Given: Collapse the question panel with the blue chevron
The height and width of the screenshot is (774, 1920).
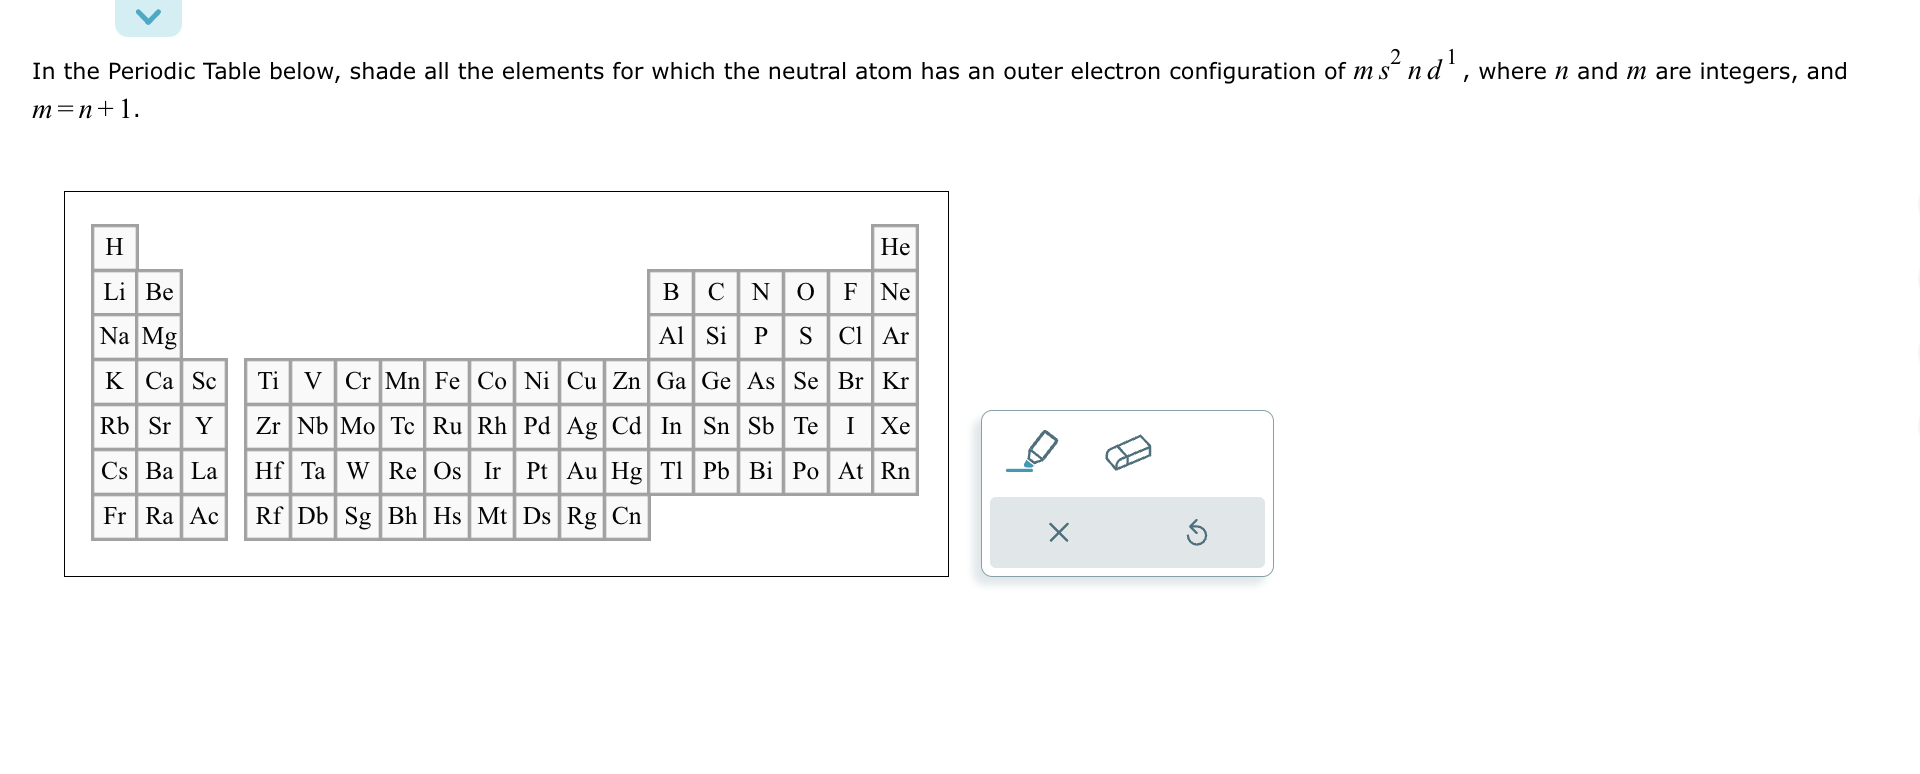Looking at the screenshot, I should coord(148,15).
